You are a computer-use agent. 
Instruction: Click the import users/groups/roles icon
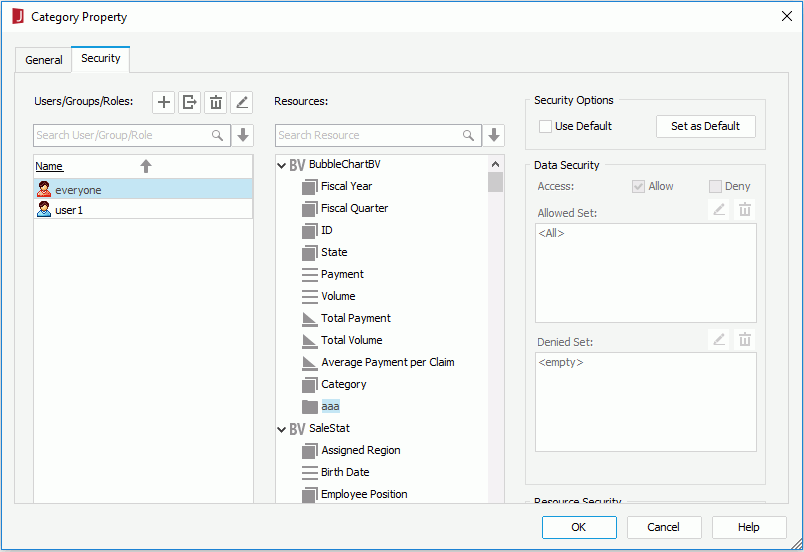[190, 103]
